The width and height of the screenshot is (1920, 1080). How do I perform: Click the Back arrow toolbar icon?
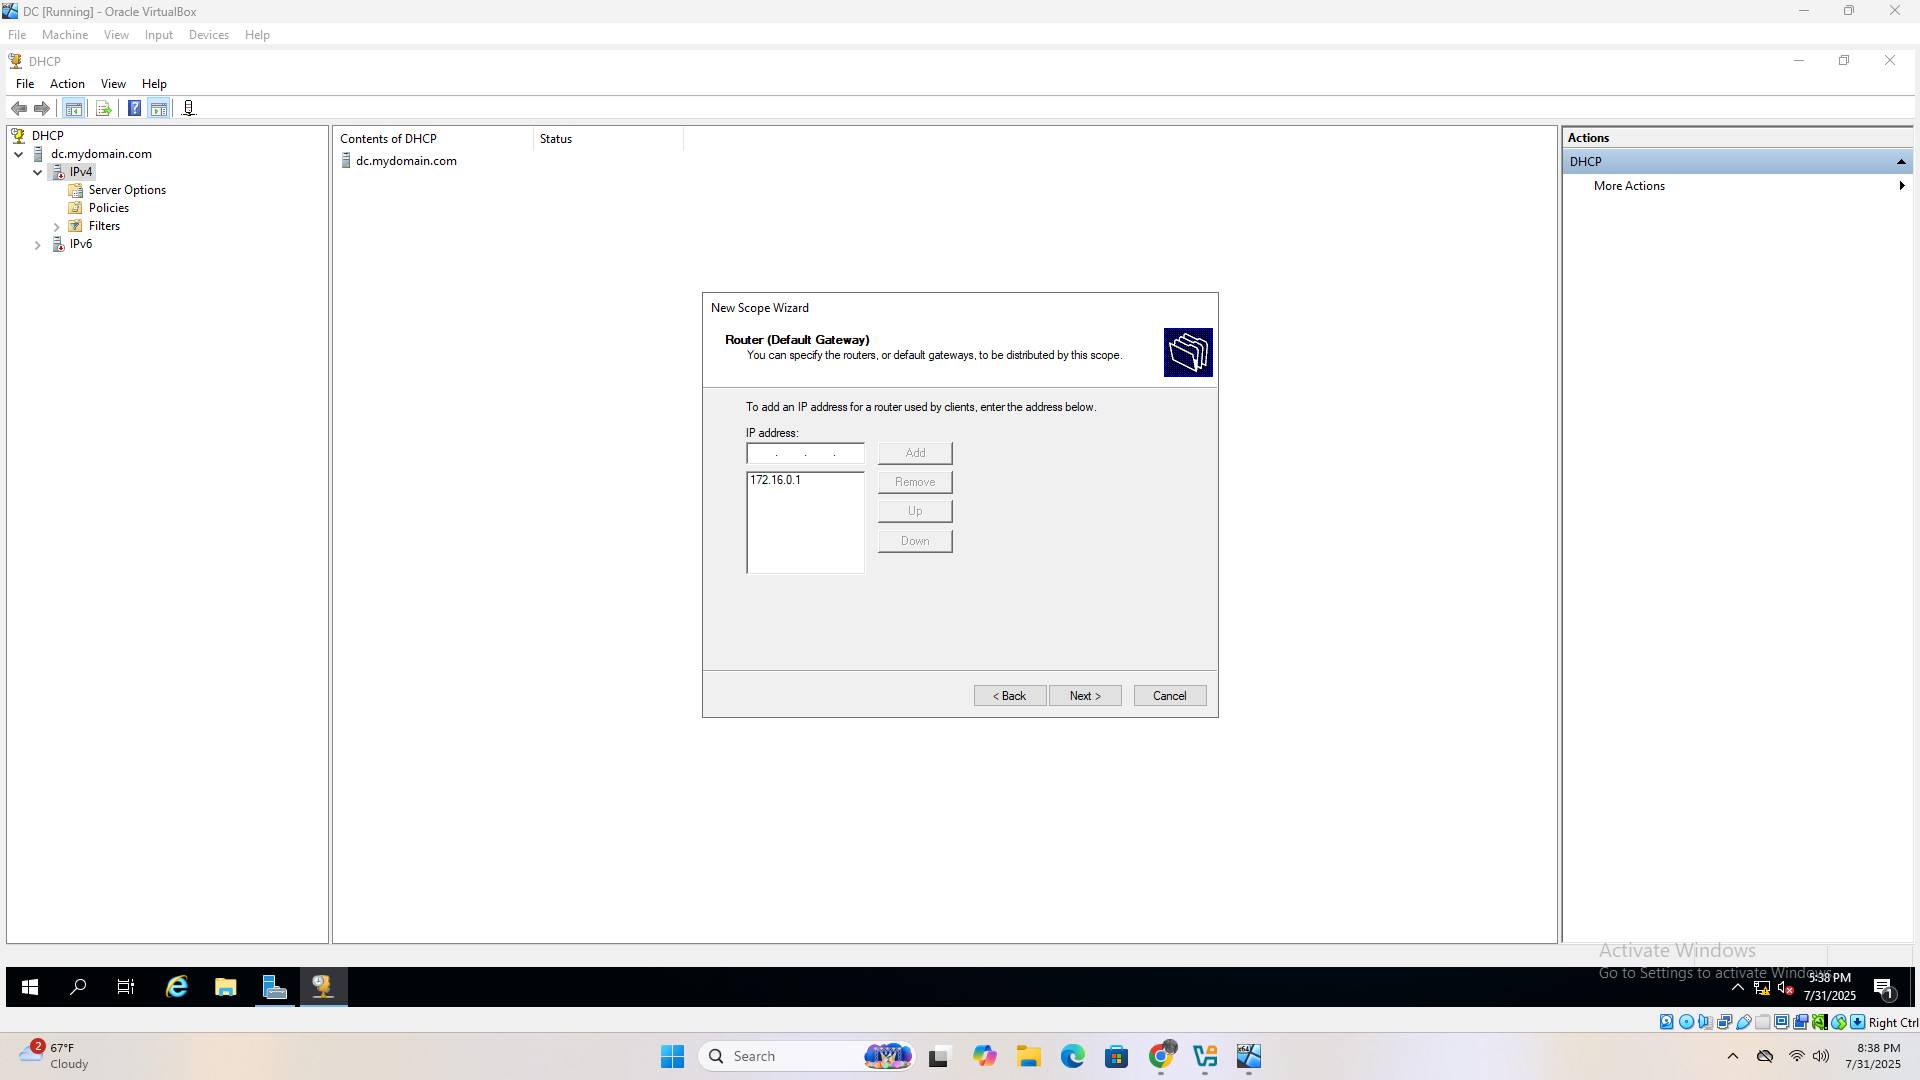click(x=19, y=108)
